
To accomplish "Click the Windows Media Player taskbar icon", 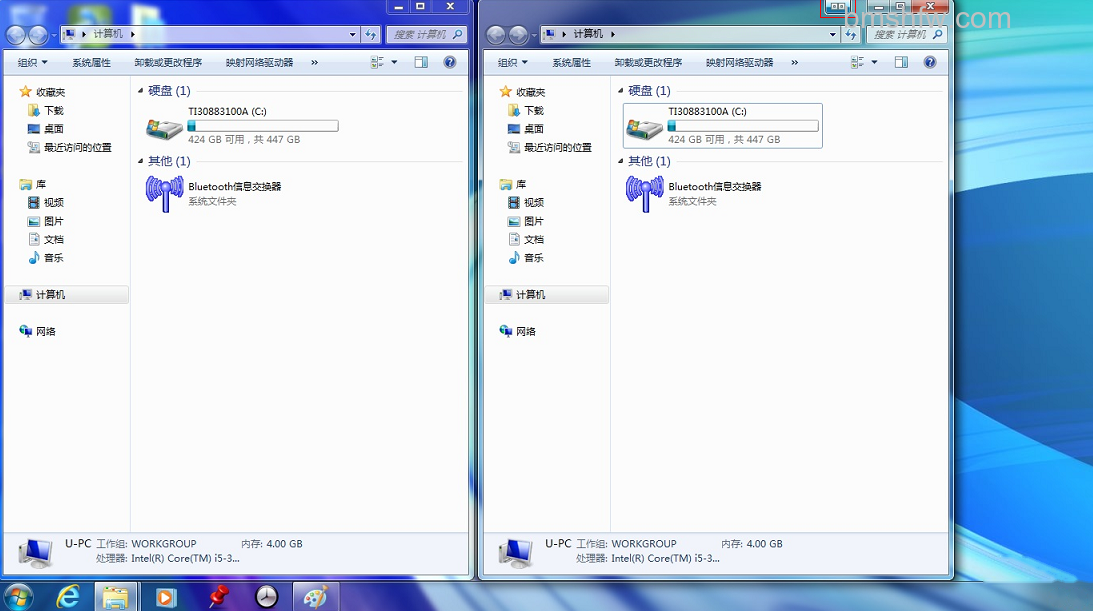I will (166, 597).
